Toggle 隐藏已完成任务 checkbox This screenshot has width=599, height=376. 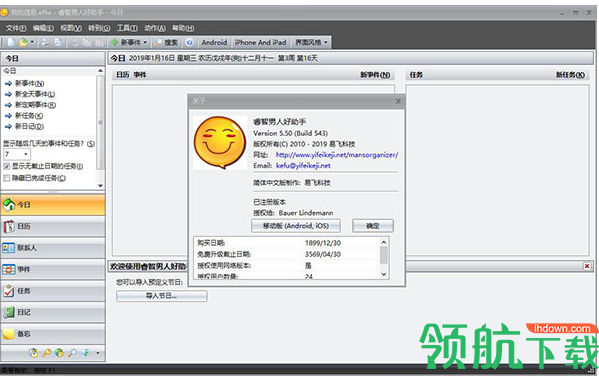6,178
